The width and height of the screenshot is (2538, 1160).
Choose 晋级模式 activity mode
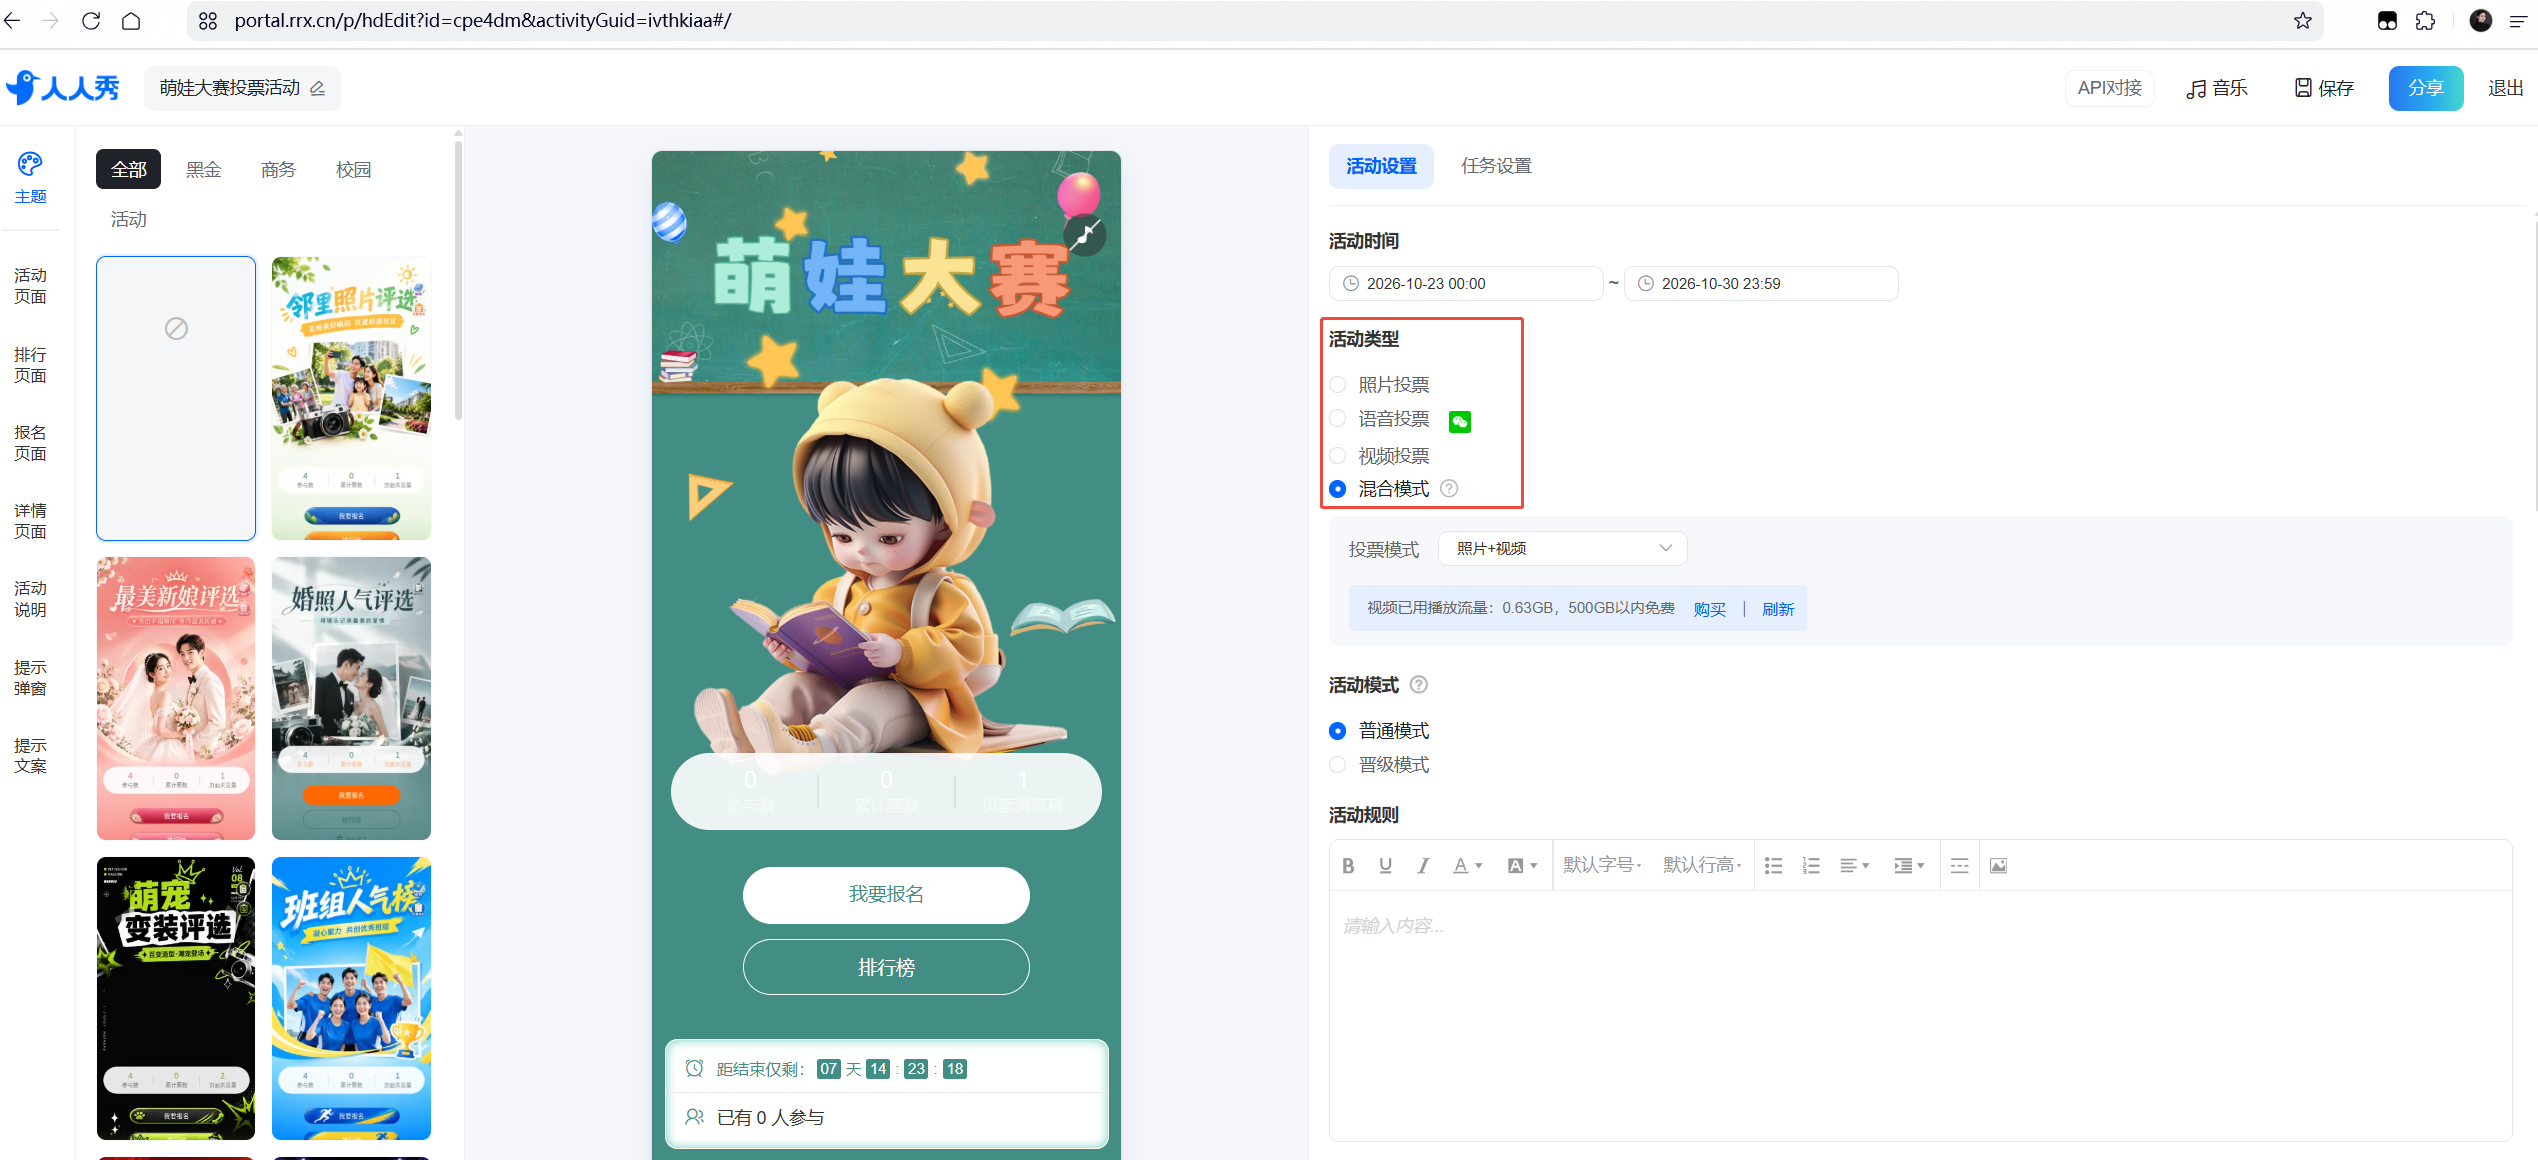1338,765
